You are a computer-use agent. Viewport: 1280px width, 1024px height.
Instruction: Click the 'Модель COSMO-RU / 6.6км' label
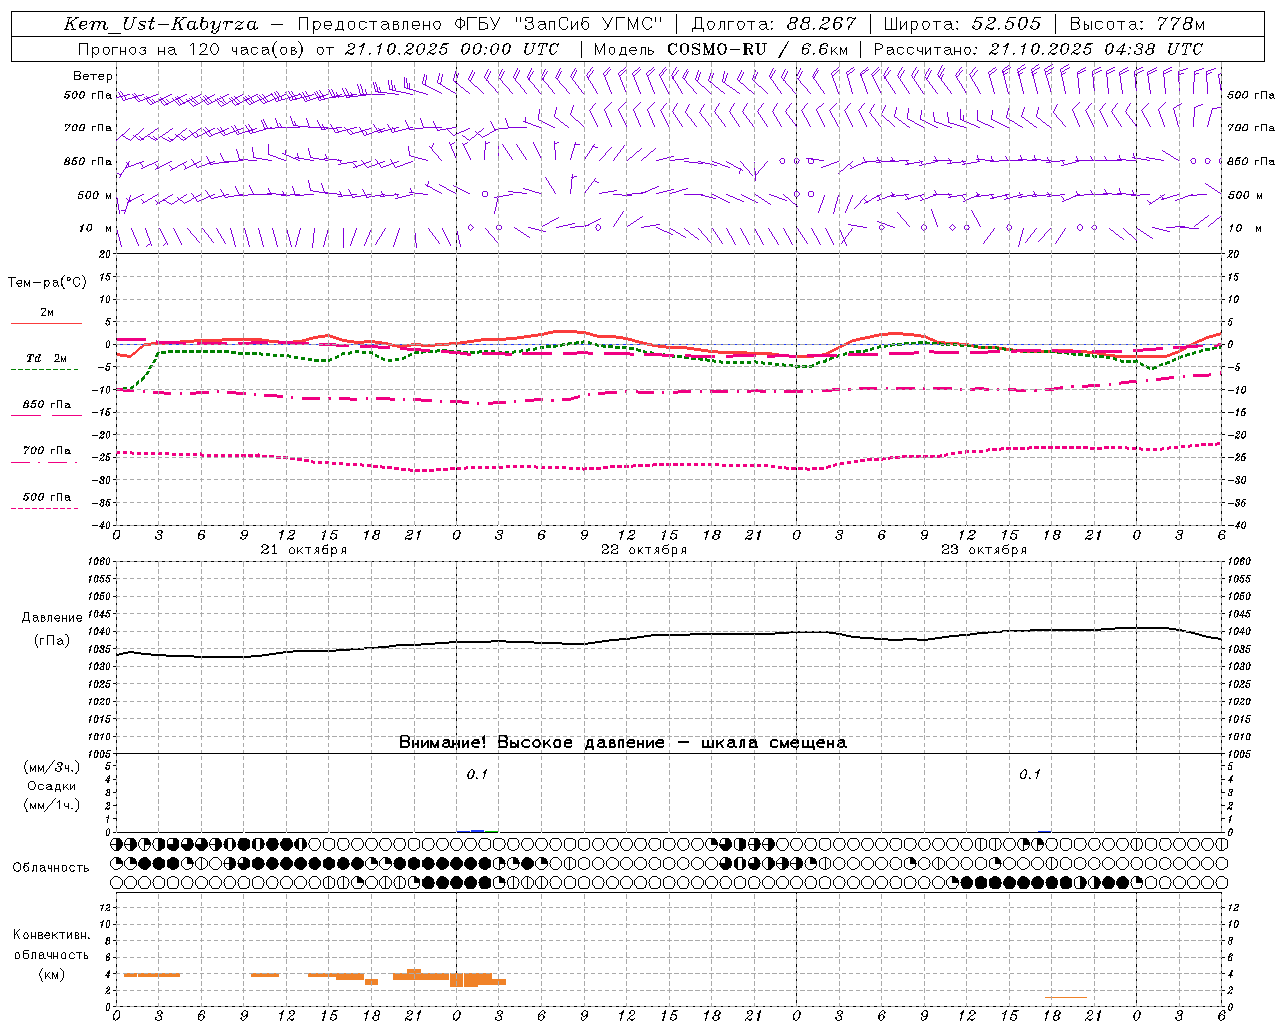(x=721, y=49)
